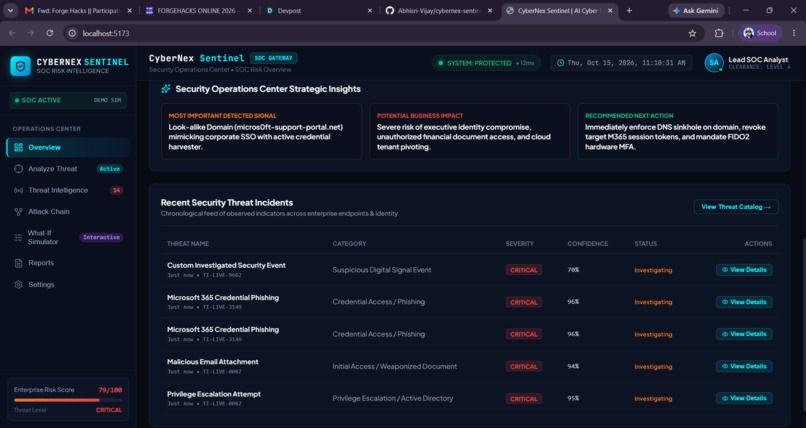Bookmark this page with the star icon

pyautogui.click(x=692, y=33)
